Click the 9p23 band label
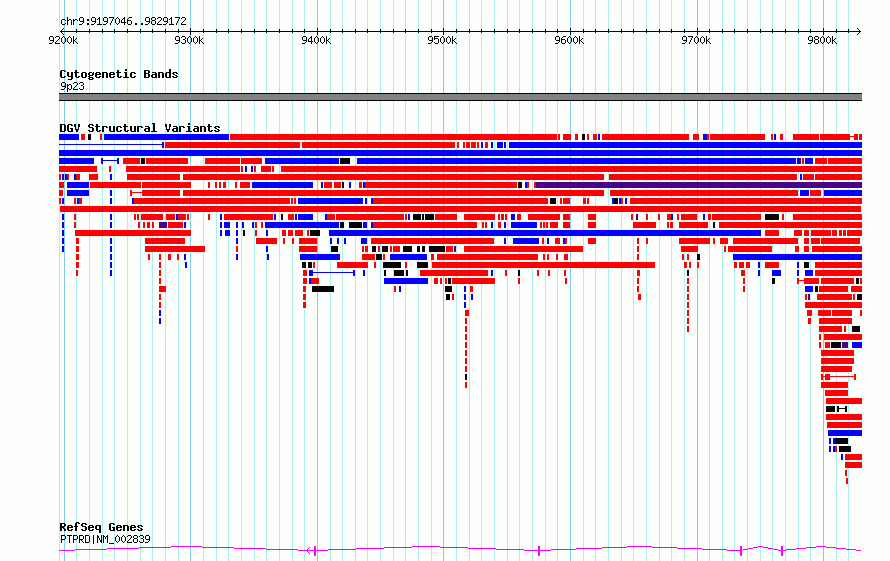This screenshot has height=561, width=890. tap(72, 86)
